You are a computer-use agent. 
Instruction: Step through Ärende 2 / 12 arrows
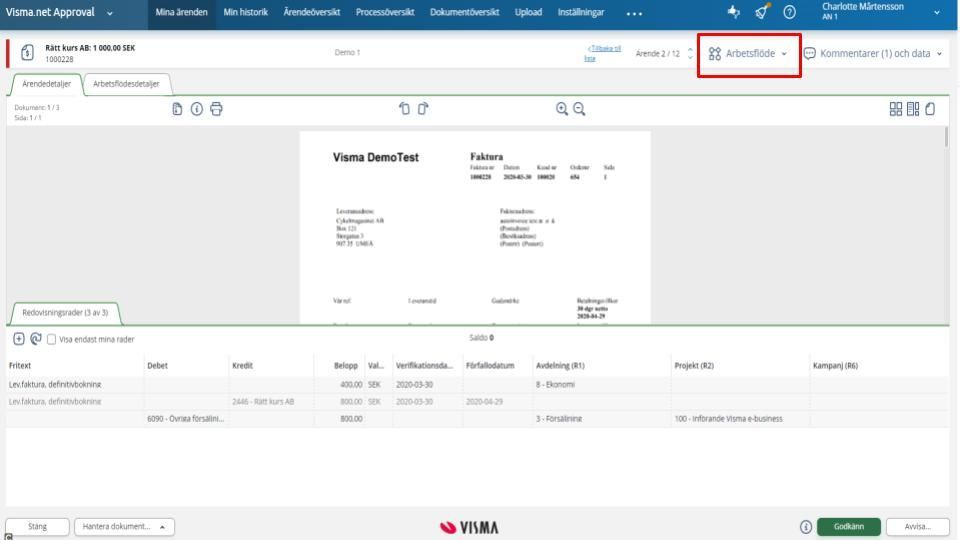click(691, 53)
